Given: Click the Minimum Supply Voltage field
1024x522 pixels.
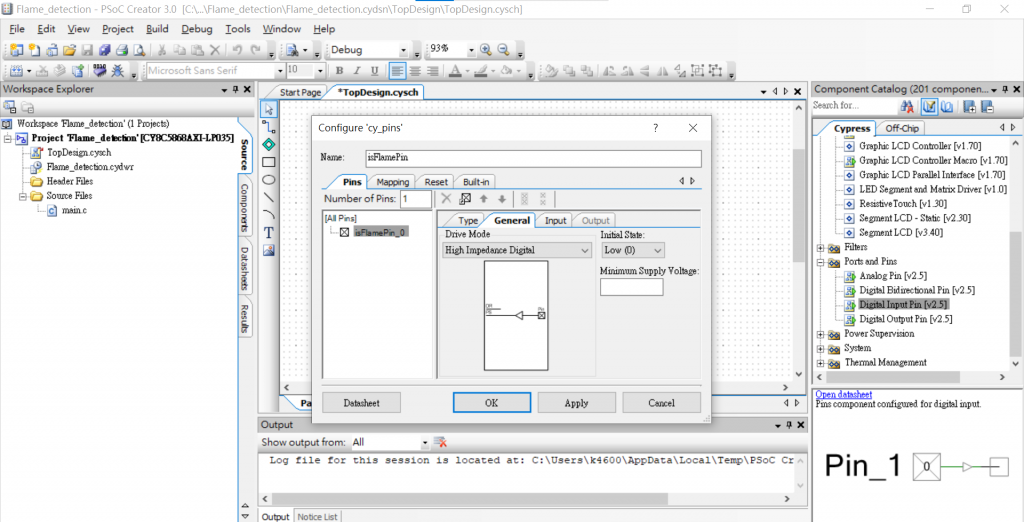Looking at the screenshot, I should tap(632, 287).
